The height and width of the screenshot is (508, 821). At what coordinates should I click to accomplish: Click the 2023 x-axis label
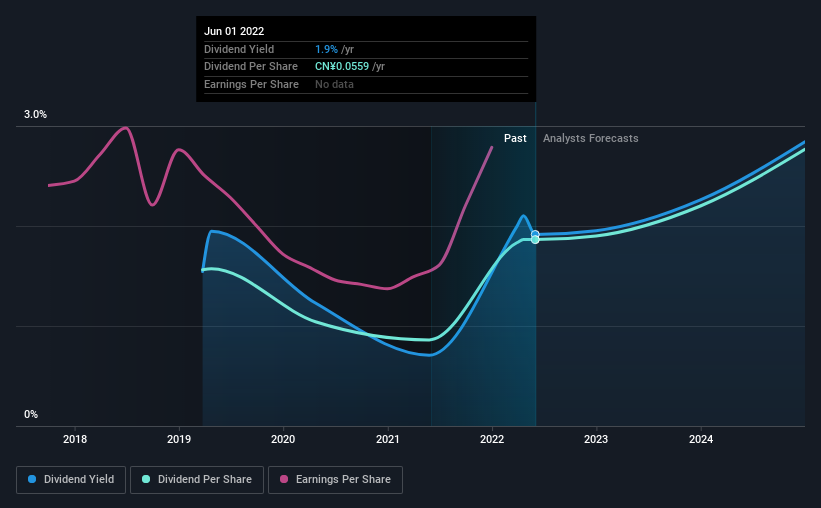click(596, 439)
